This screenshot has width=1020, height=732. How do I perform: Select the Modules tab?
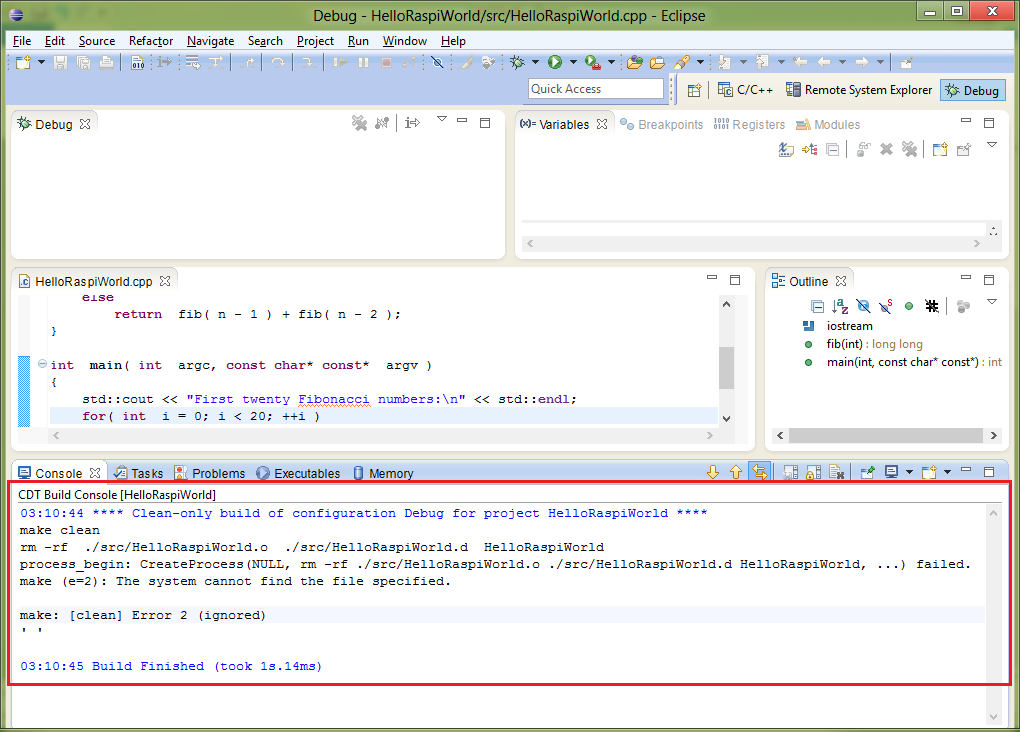pos(827,124)
